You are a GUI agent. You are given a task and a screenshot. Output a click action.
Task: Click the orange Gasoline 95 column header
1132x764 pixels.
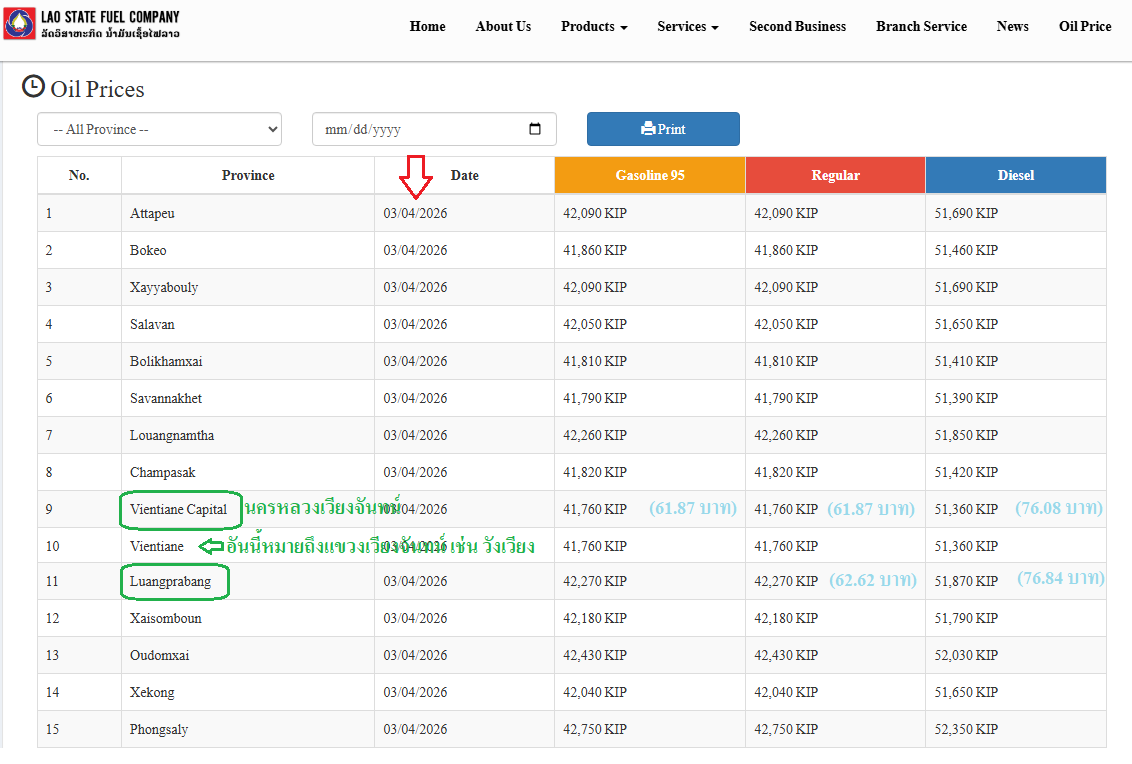(650, 175)
